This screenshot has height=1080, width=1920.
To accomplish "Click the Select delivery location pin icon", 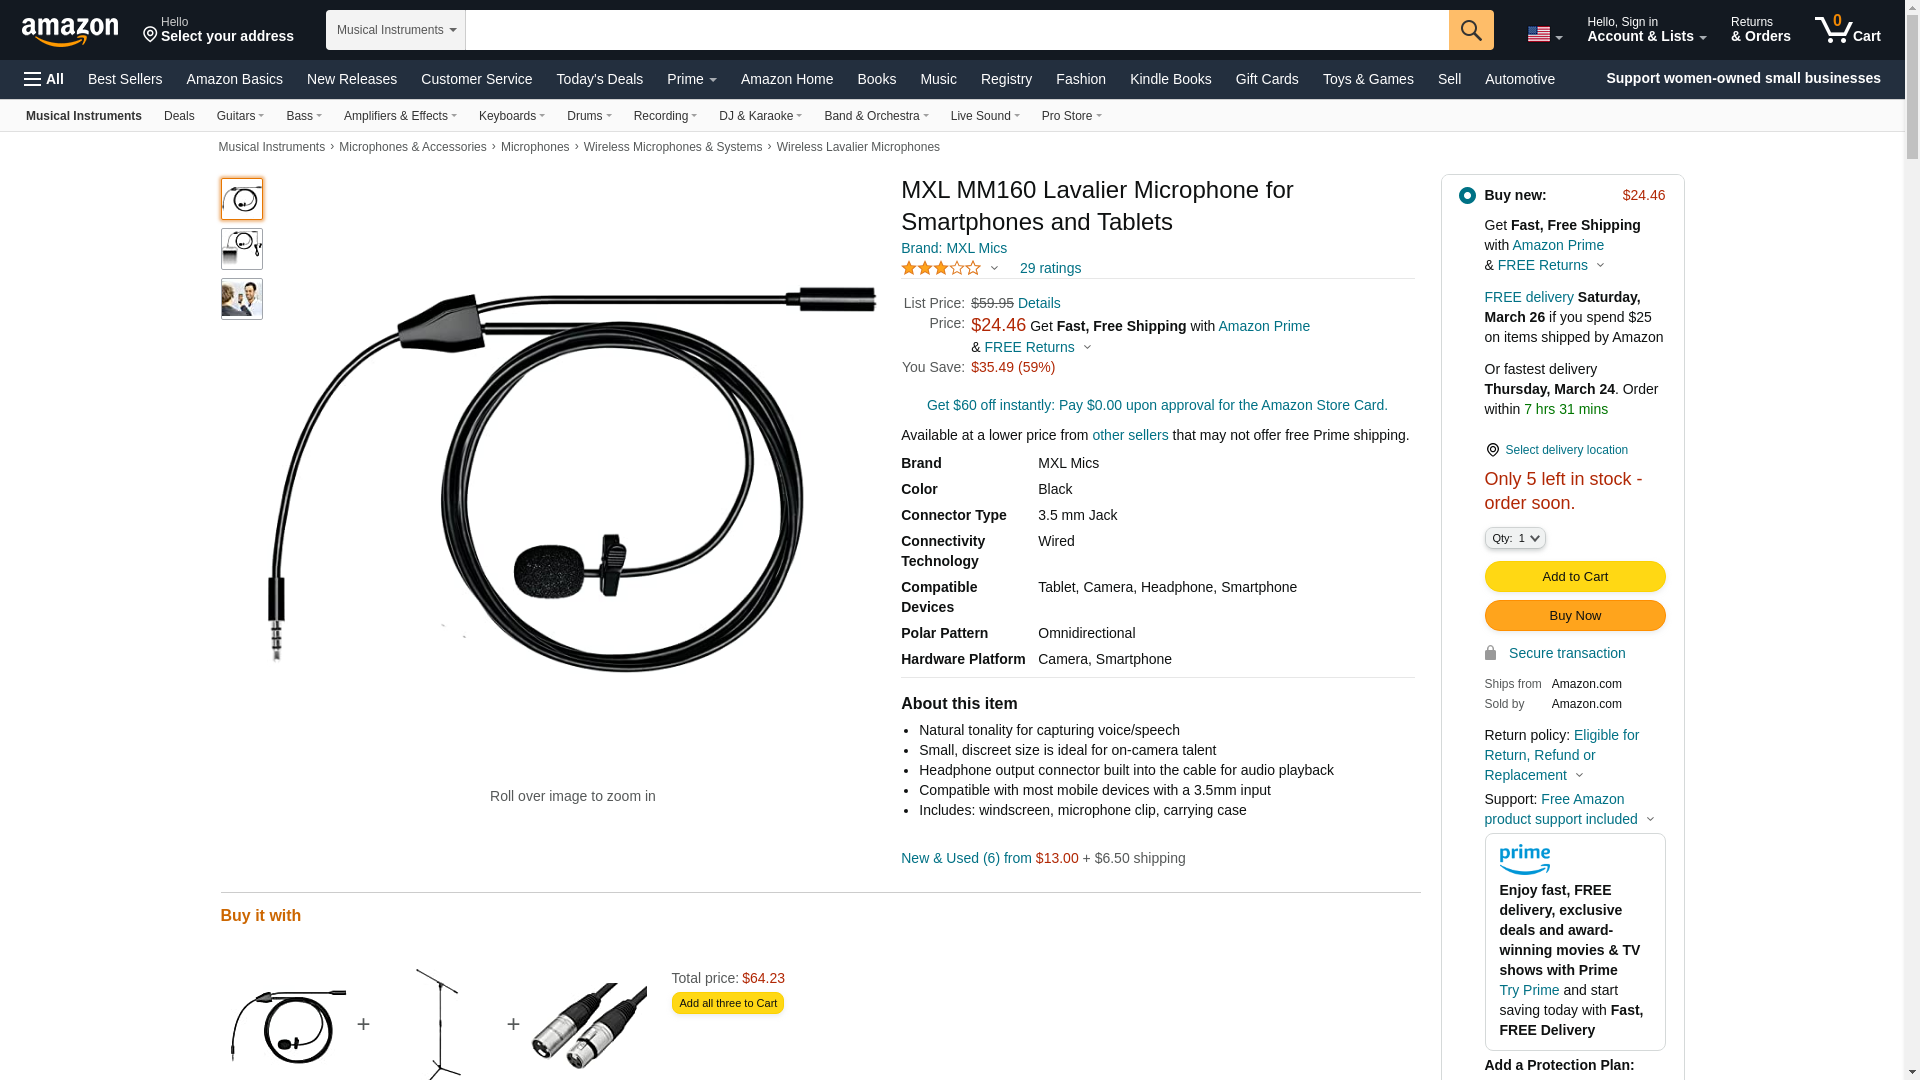I will click(1492, 450).
